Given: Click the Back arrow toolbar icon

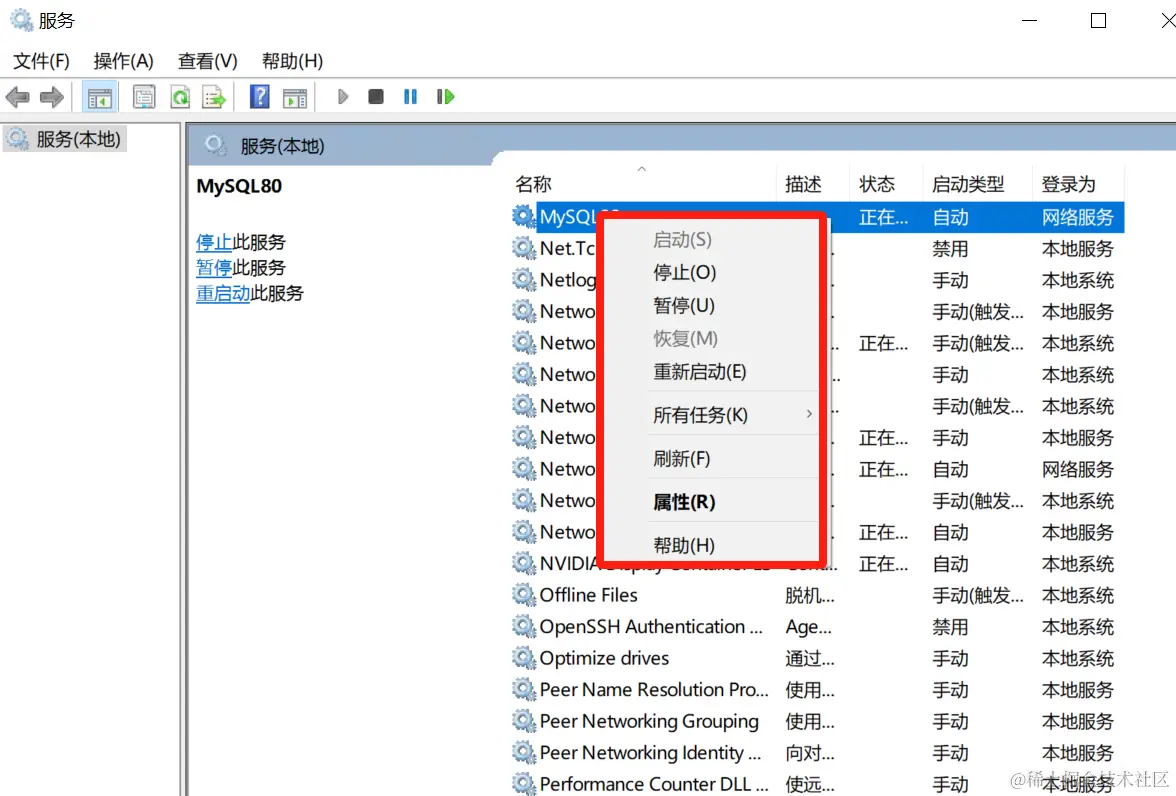Looking at the screenshot, I should pos(17,97).
